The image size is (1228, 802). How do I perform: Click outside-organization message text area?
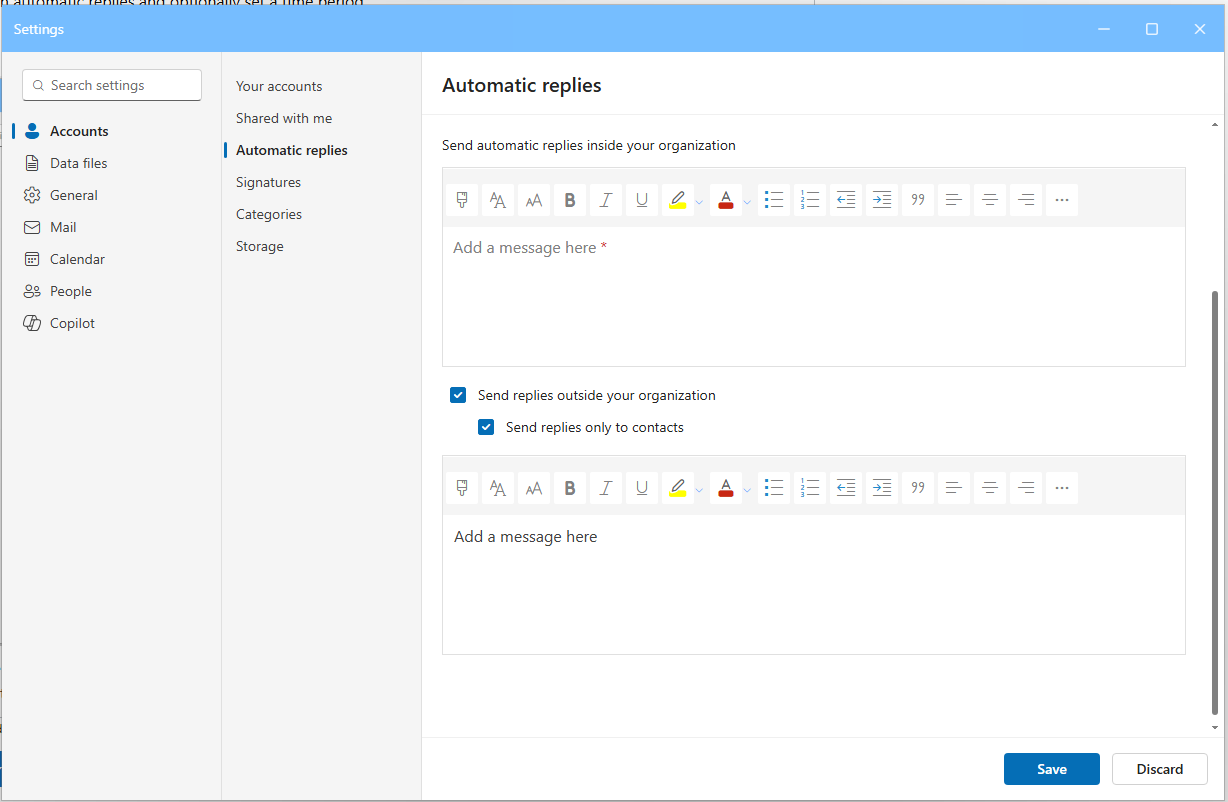coord(814,584)
